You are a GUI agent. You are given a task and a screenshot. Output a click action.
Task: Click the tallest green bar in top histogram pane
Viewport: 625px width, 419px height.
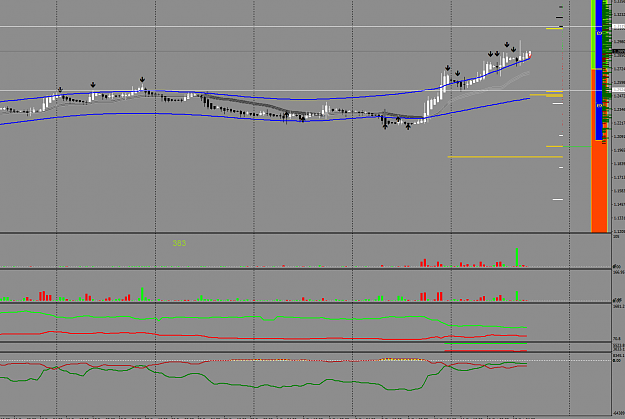pyautogui.click(x=517, y=258)
